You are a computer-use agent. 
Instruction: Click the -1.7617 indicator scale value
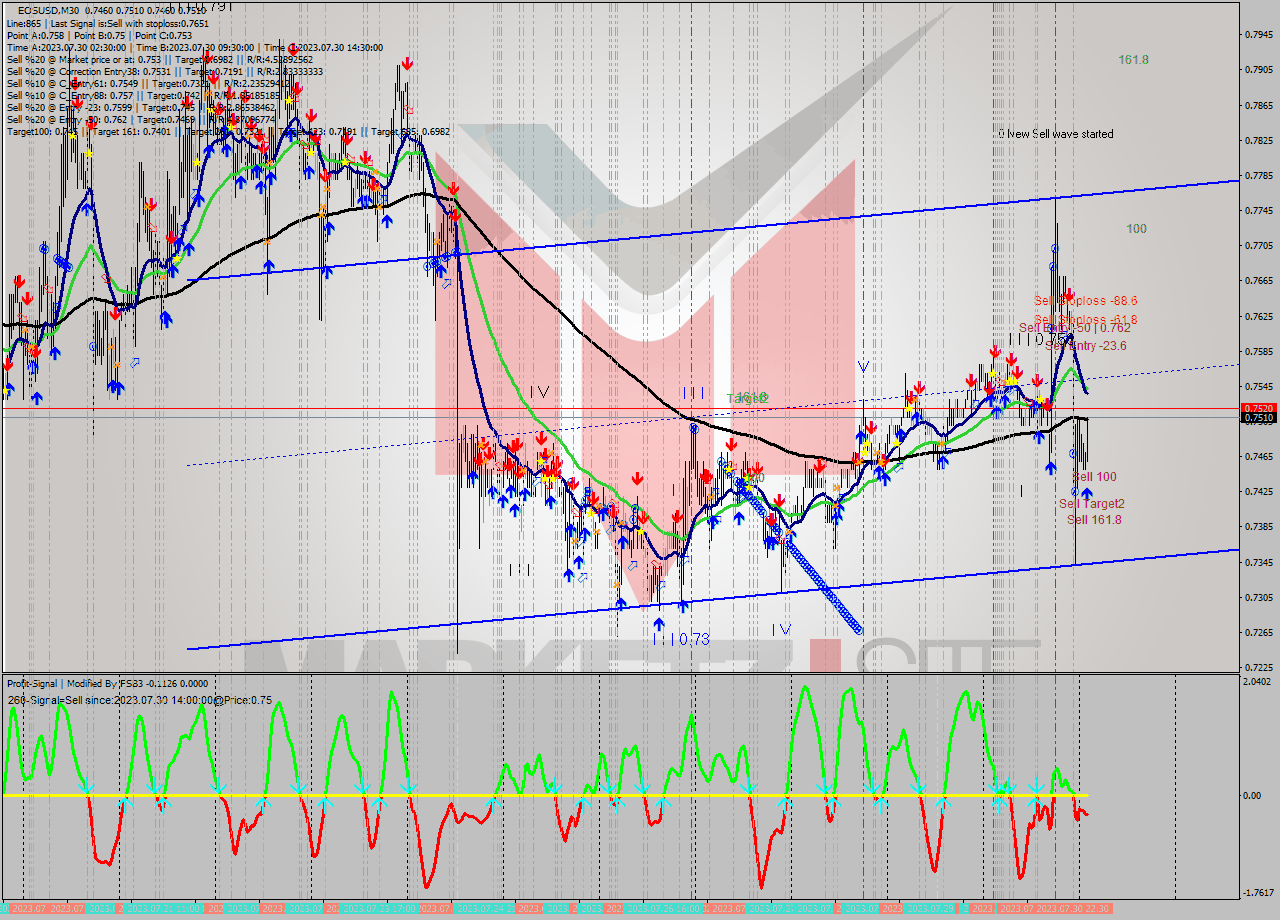click(1258, 893)
